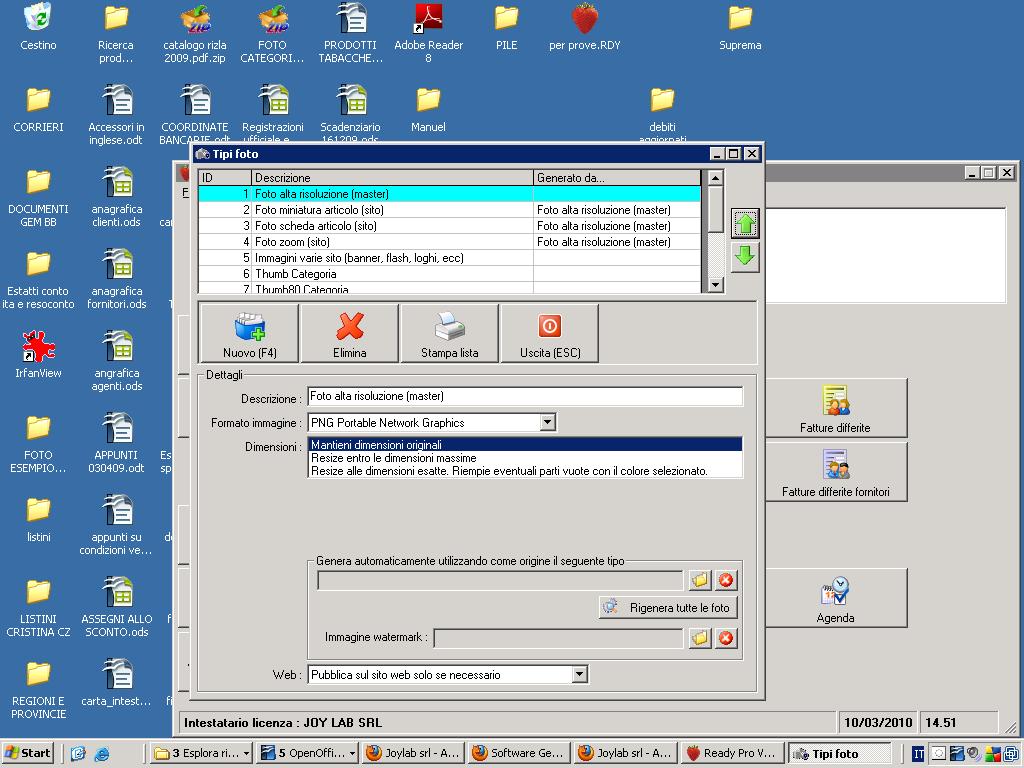Select 'Accessori in inglese.odt' desktop icon
The width and height of the screenshot is (1024, 768).
pos(116,115)
